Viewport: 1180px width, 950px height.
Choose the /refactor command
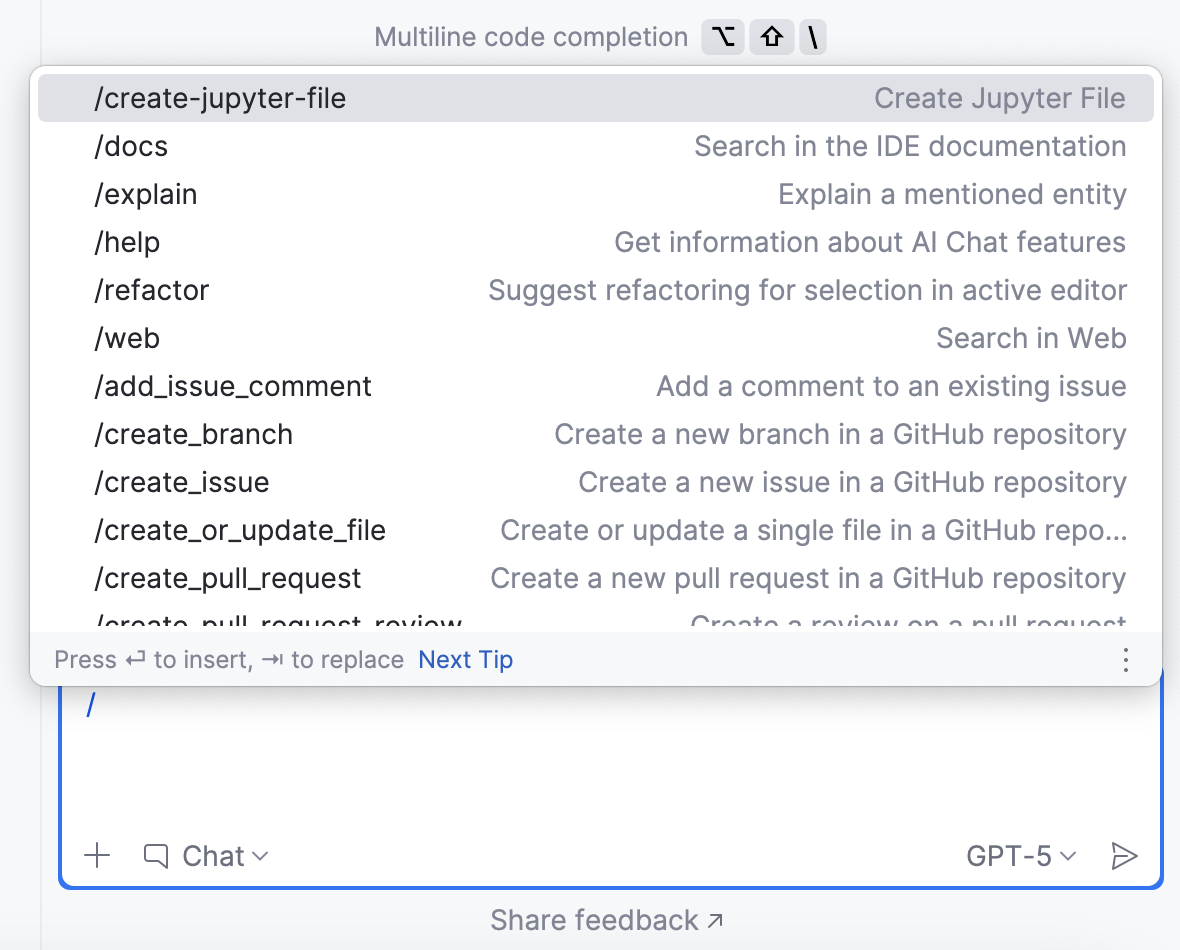[152, 290]
